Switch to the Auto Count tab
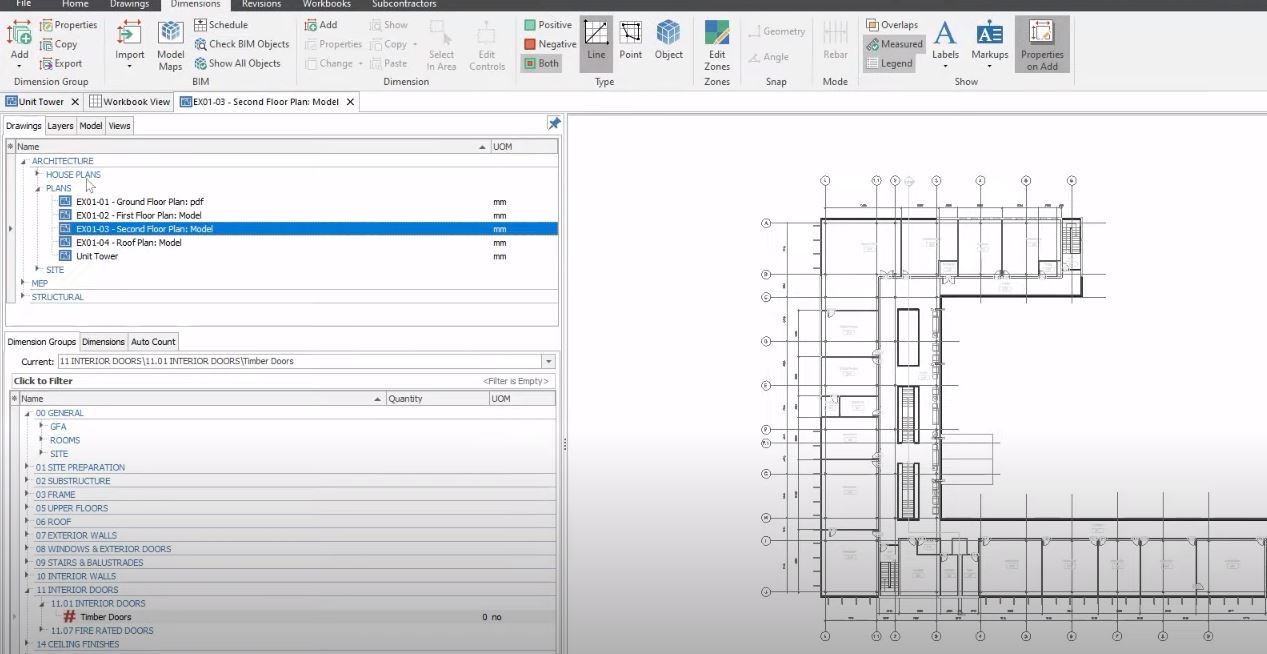The width and height of the screenshot is (1267, 654). pyautogui.click(x=153, y=342)
